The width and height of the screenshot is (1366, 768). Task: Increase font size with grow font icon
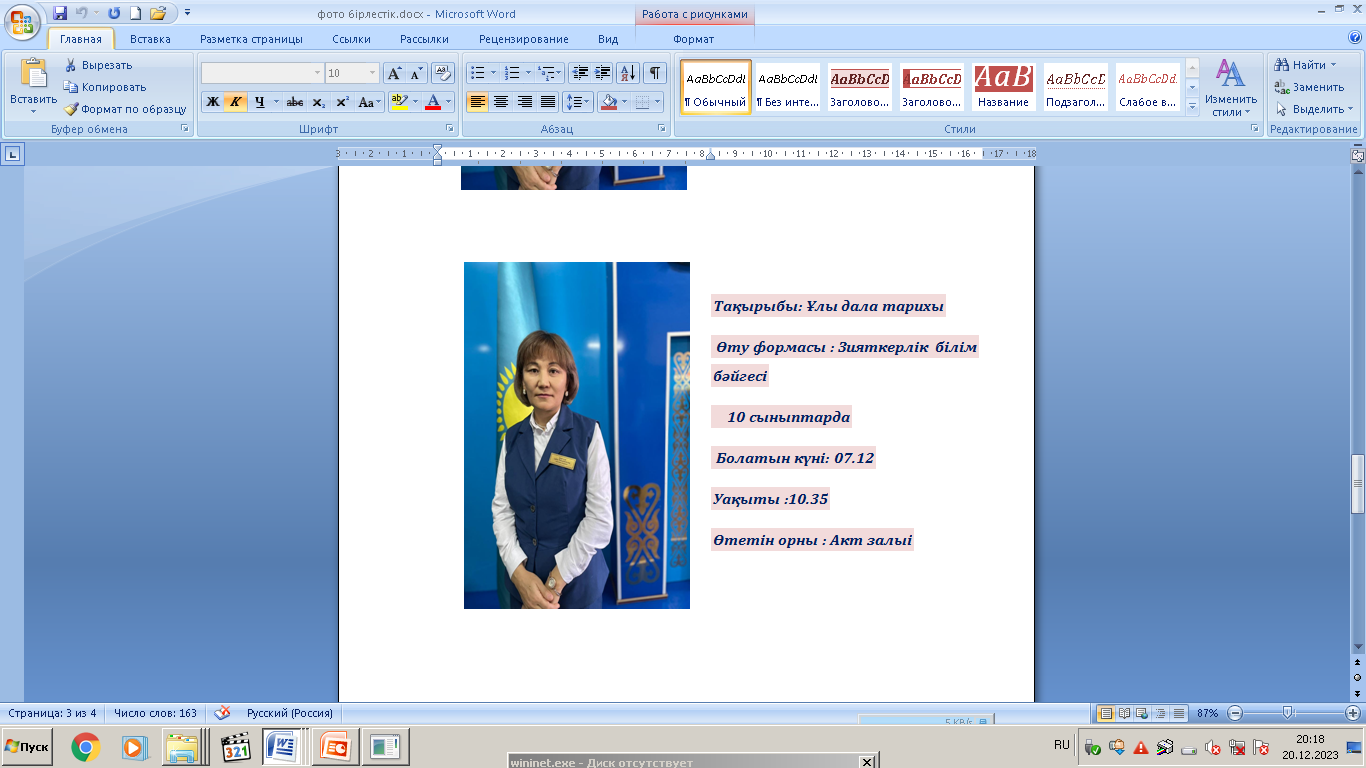coord(394,73)
